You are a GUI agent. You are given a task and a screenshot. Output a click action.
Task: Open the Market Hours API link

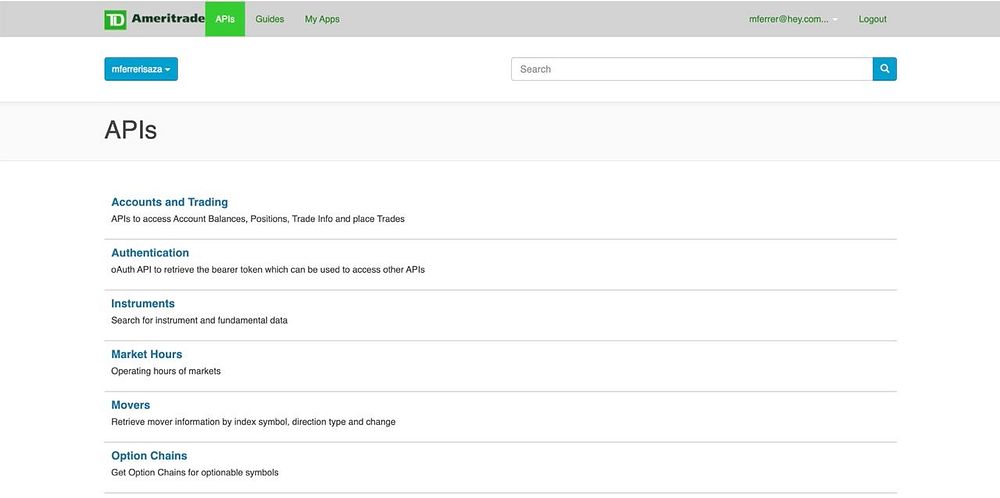pyautogui.click(x=146, y=354)
